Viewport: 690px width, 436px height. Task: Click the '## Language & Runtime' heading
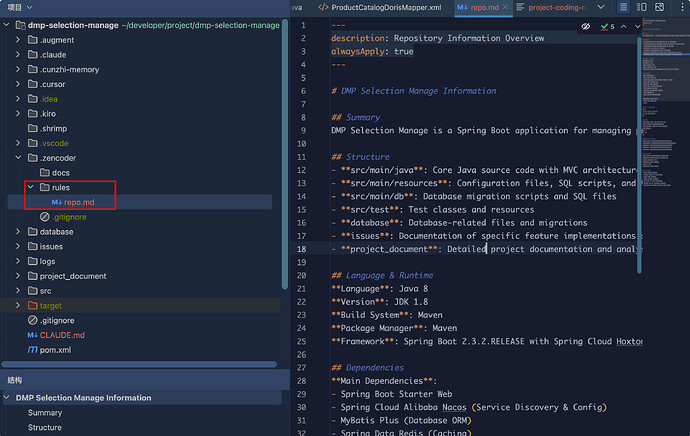(382, 275)
